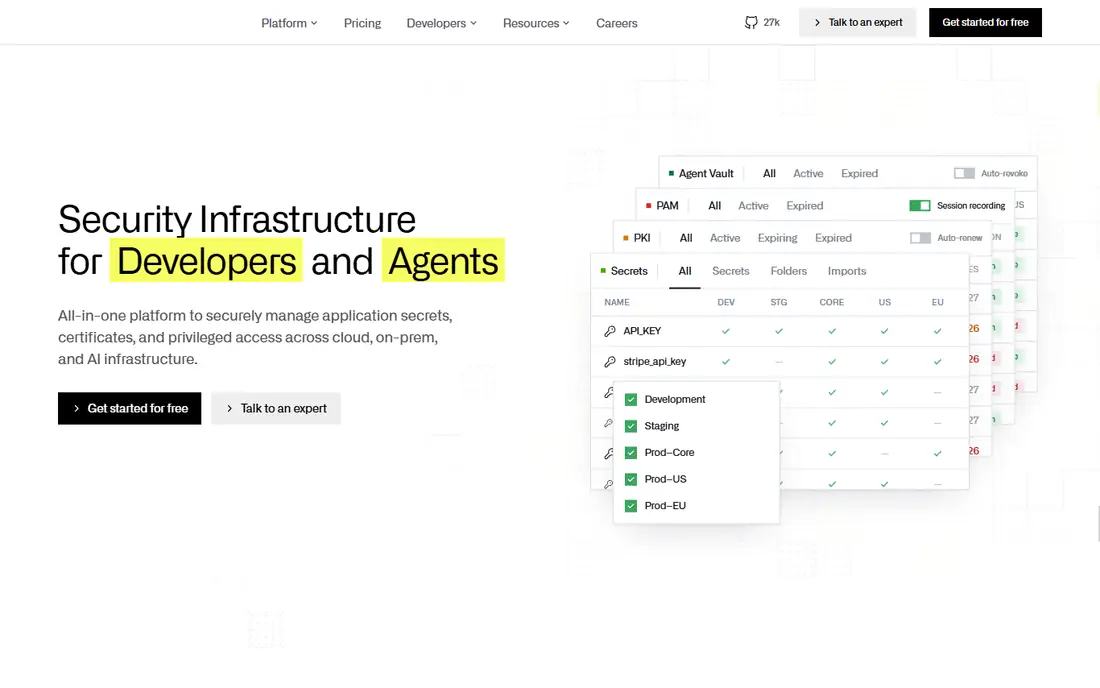
Task: Click the red square icon next to PAM
Action: [648, 205]
